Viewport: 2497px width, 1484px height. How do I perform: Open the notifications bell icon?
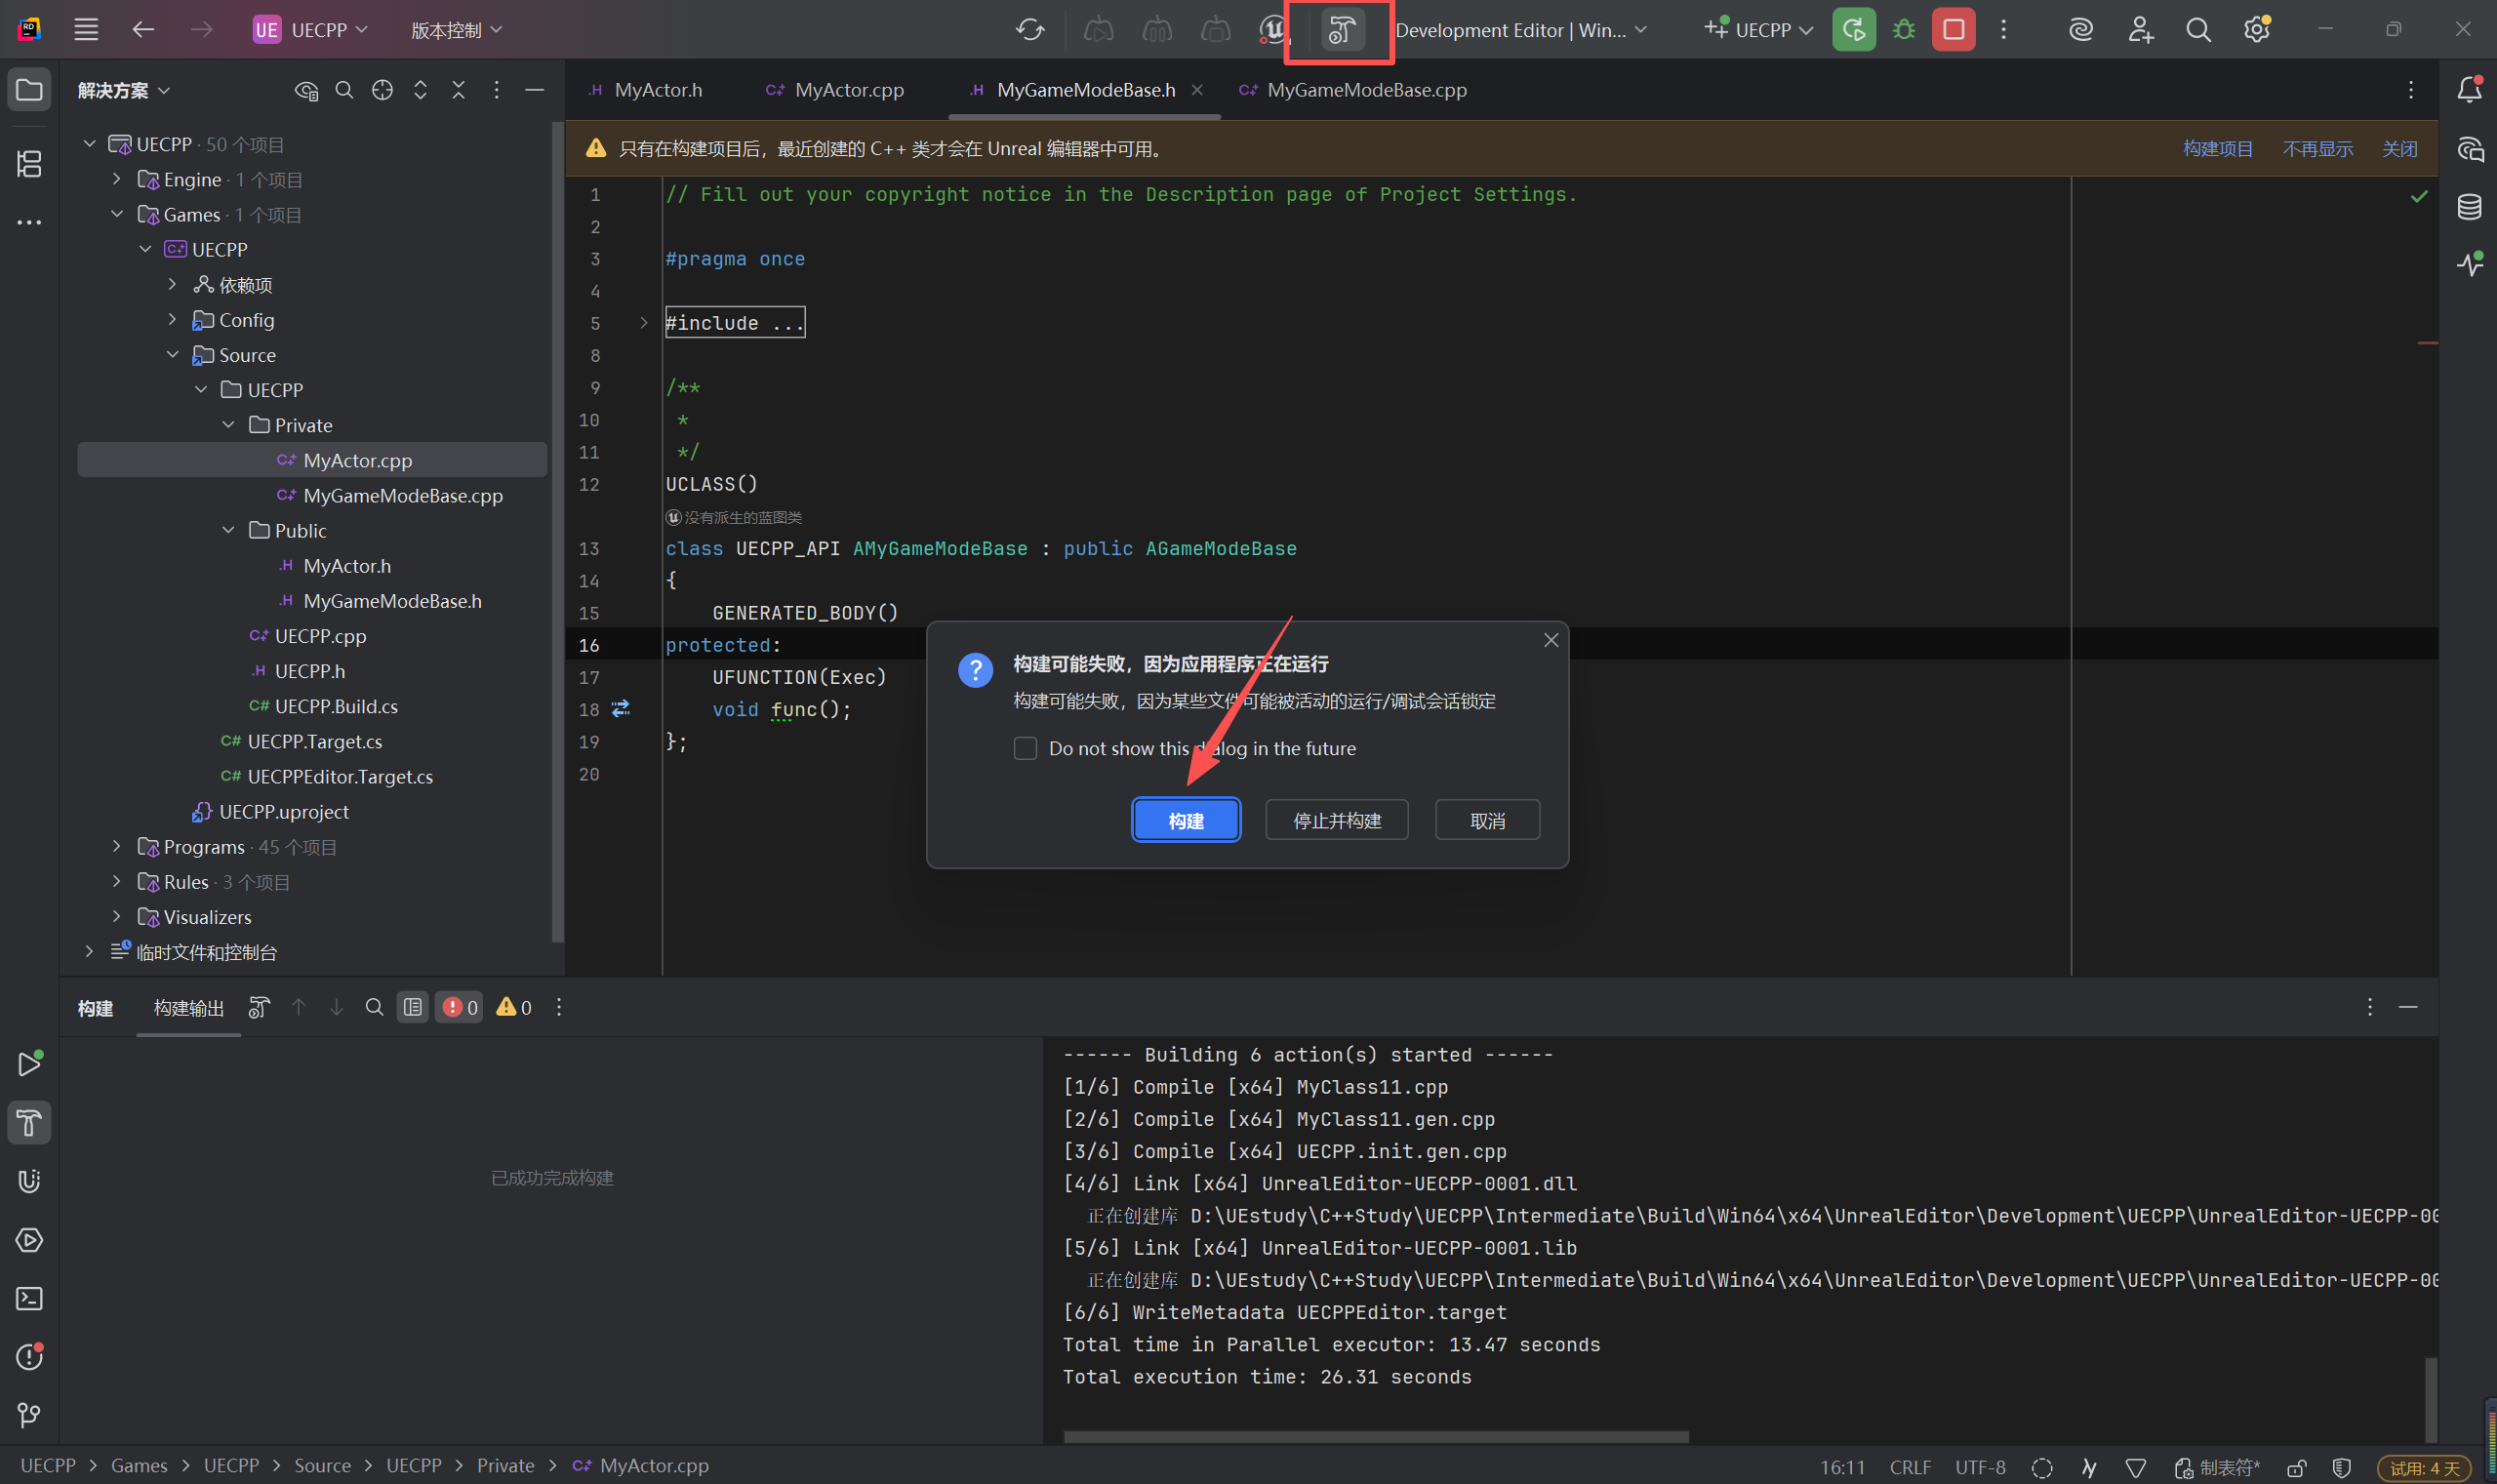pyautogui.click(x=2468, y=90)
